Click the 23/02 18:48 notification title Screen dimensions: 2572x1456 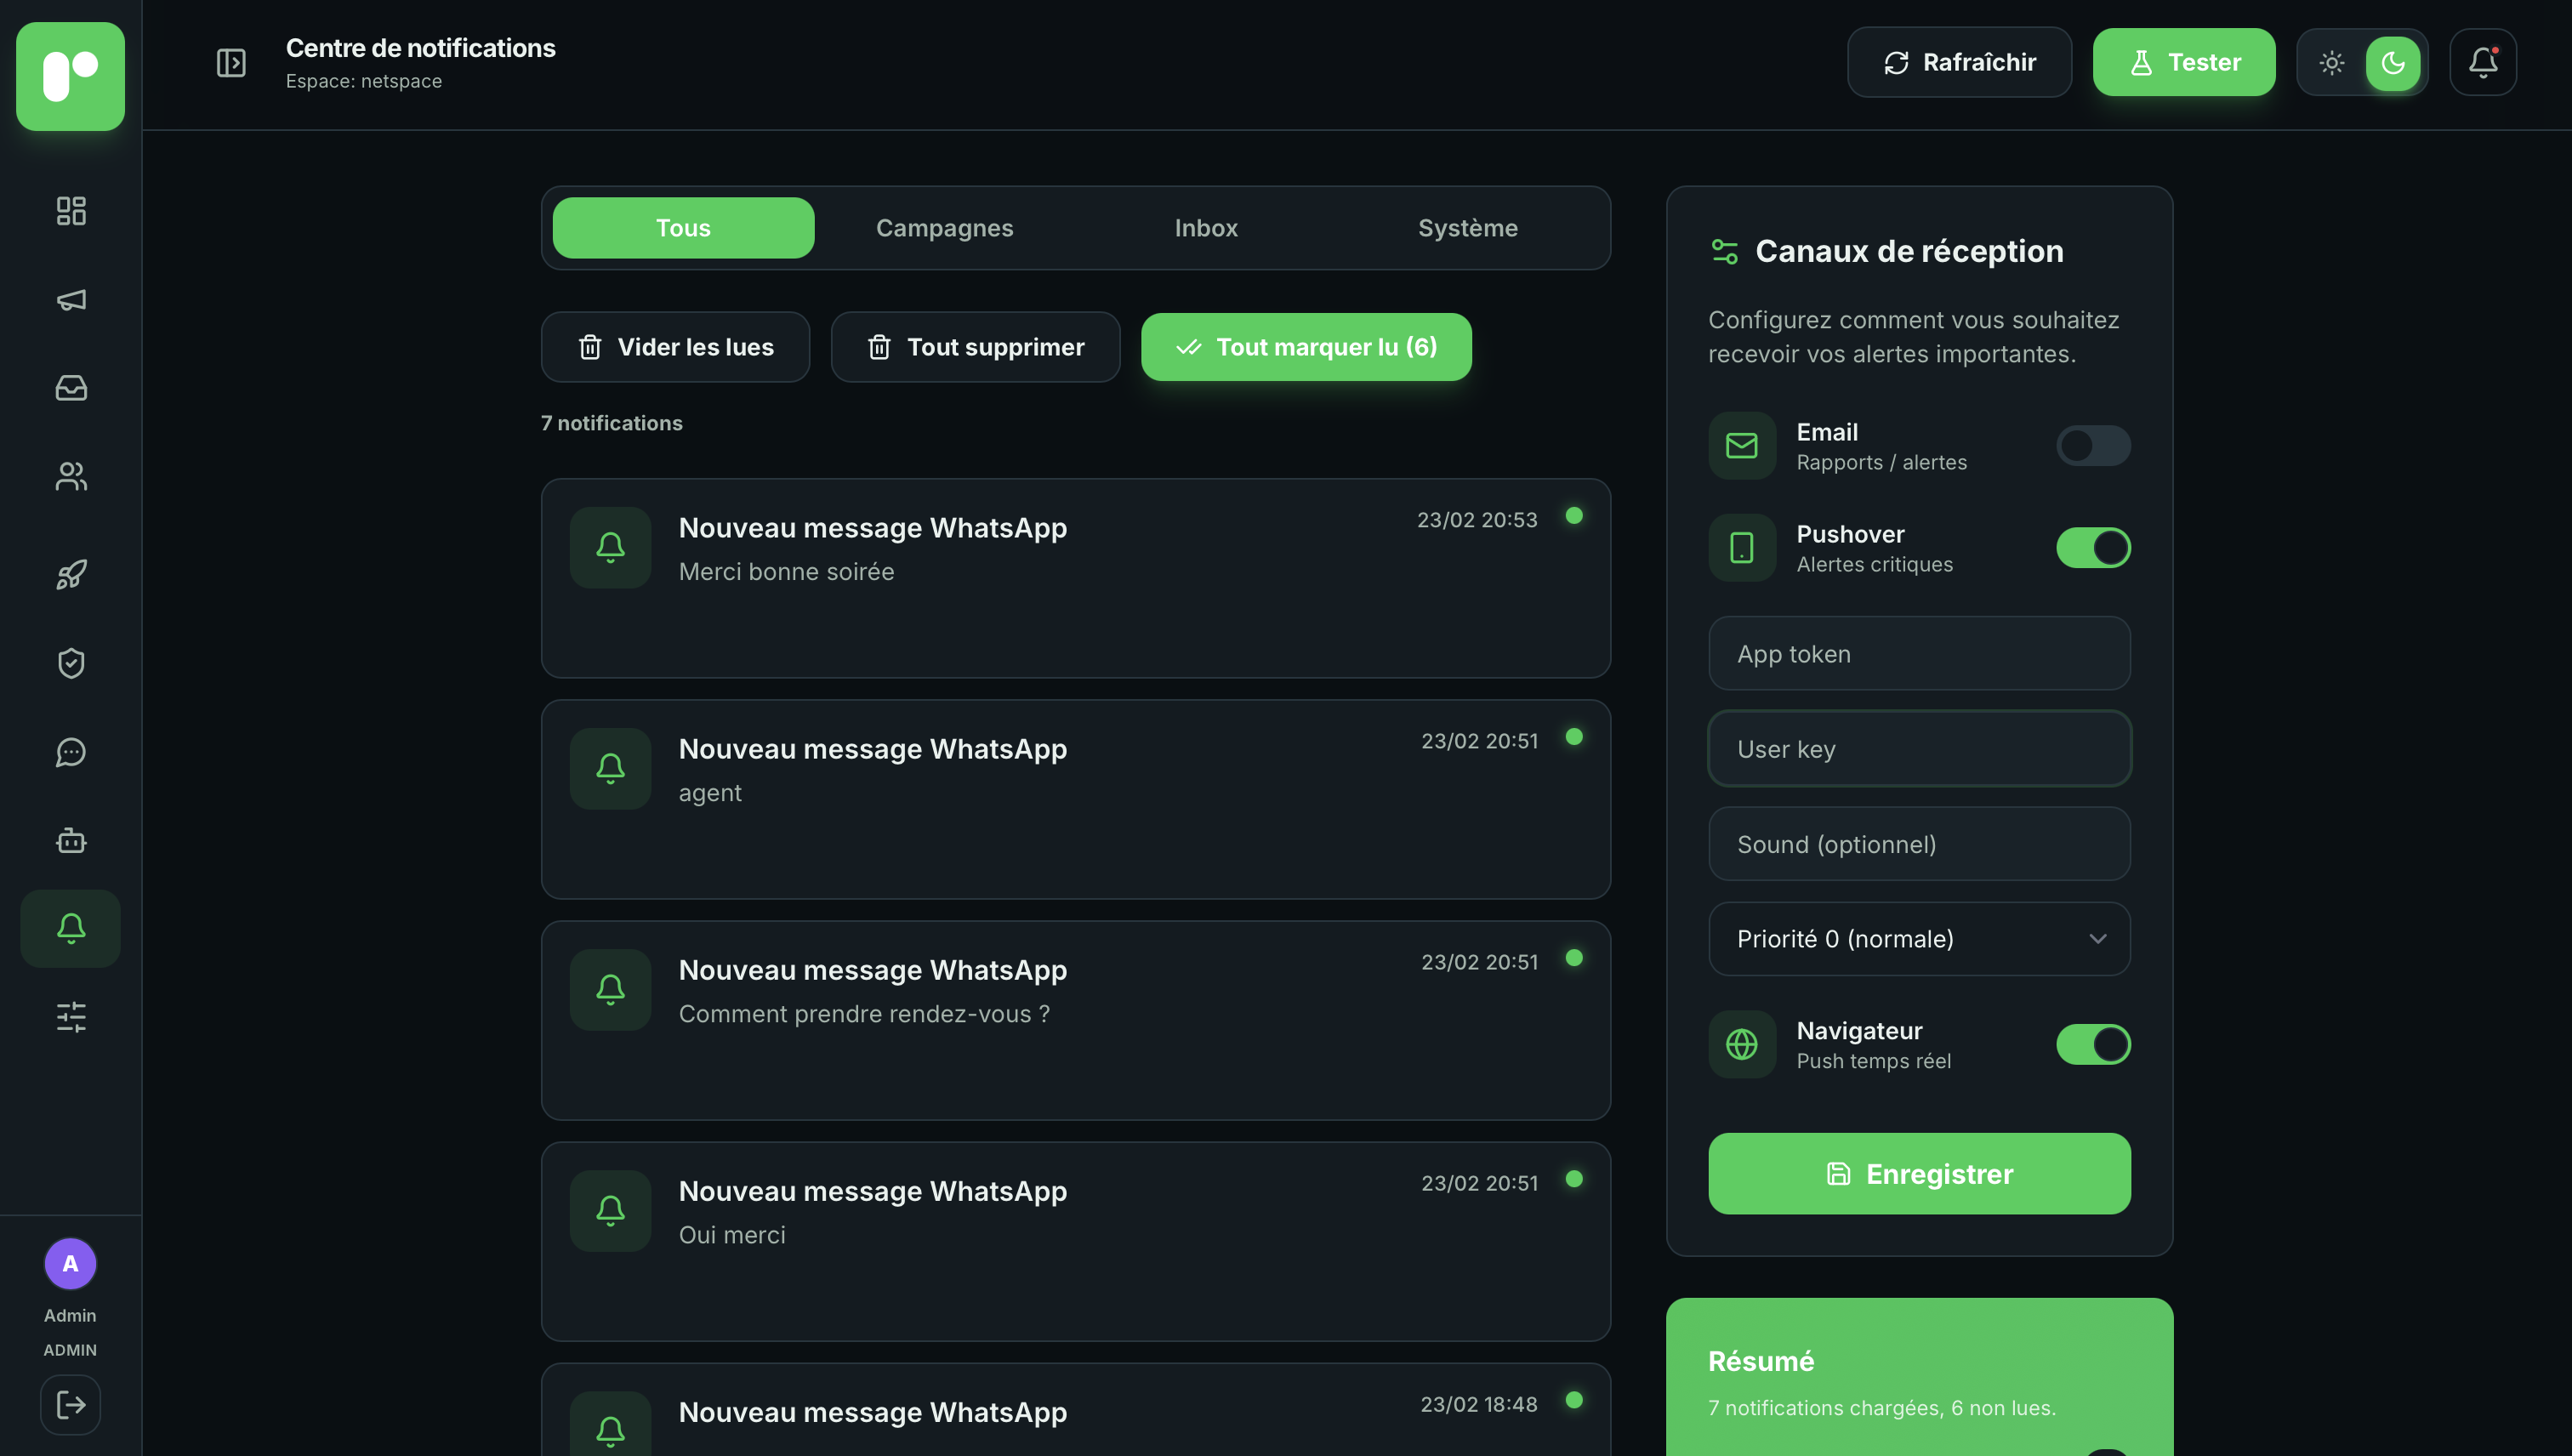(x=872, y=1412)
